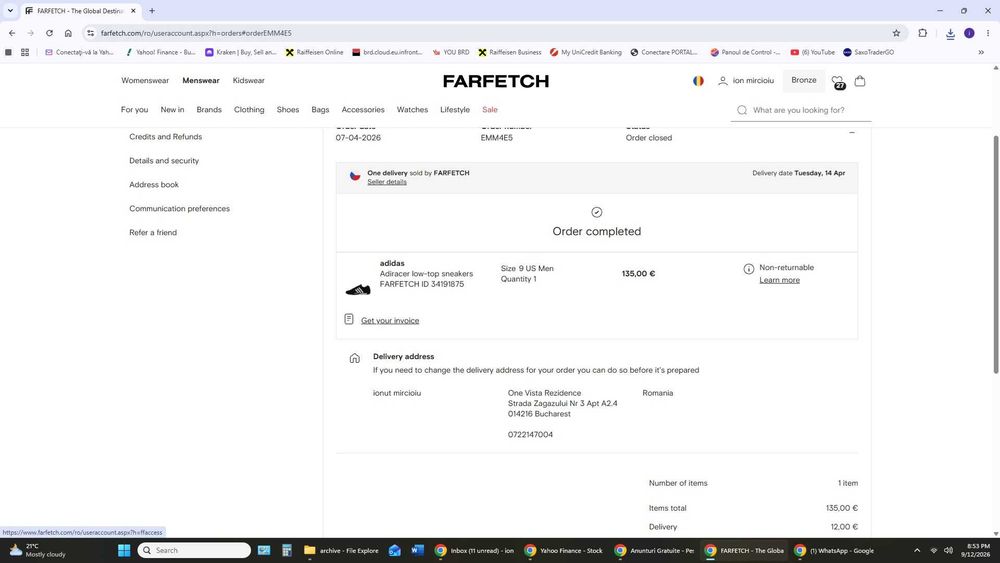Open the shopping bag icon
The width and height of the screenshot is (1000, 563).
pyautogui.click(x=860, y=81)
